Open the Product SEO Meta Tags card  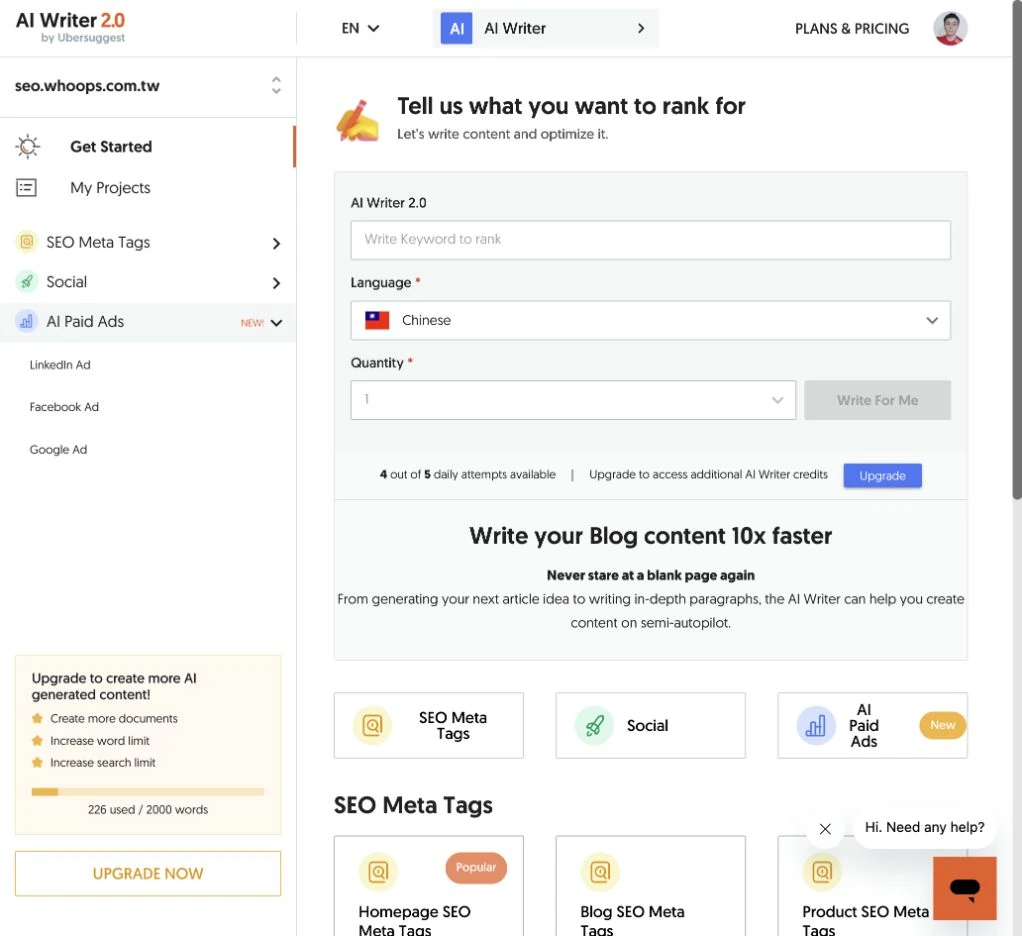(872, 886)
